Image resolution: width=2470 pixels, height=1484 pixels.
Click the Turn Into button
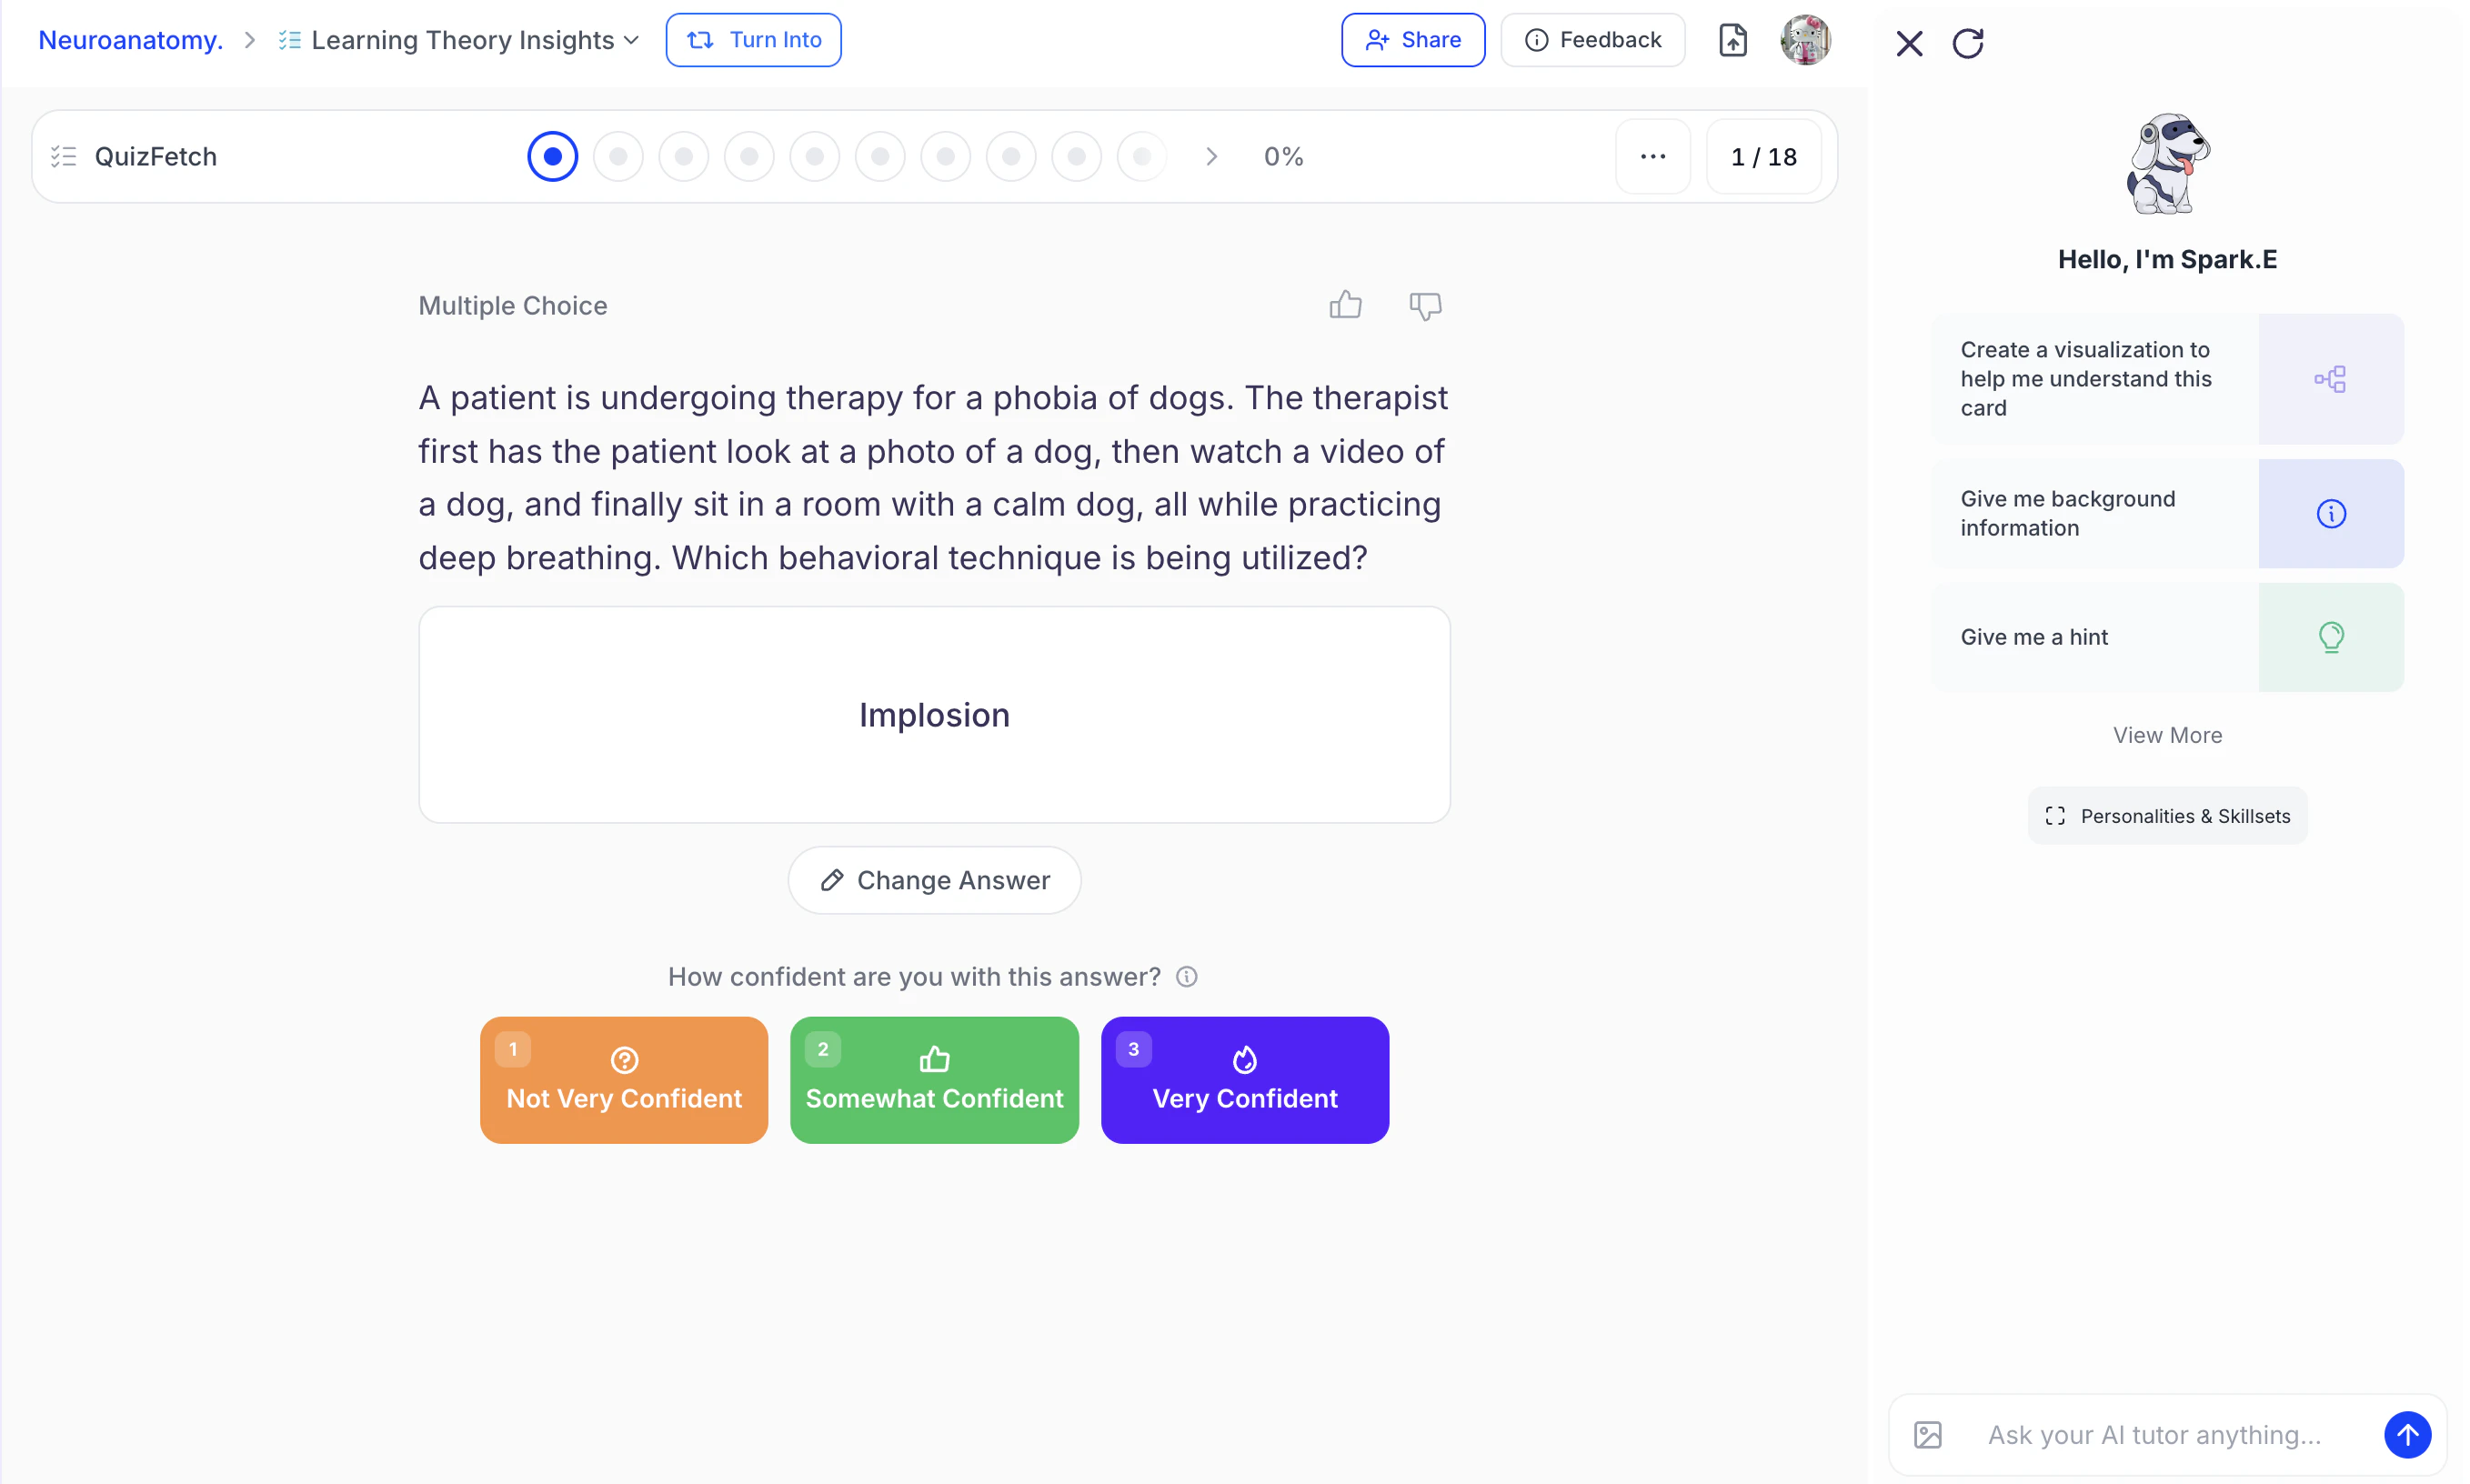753,40
